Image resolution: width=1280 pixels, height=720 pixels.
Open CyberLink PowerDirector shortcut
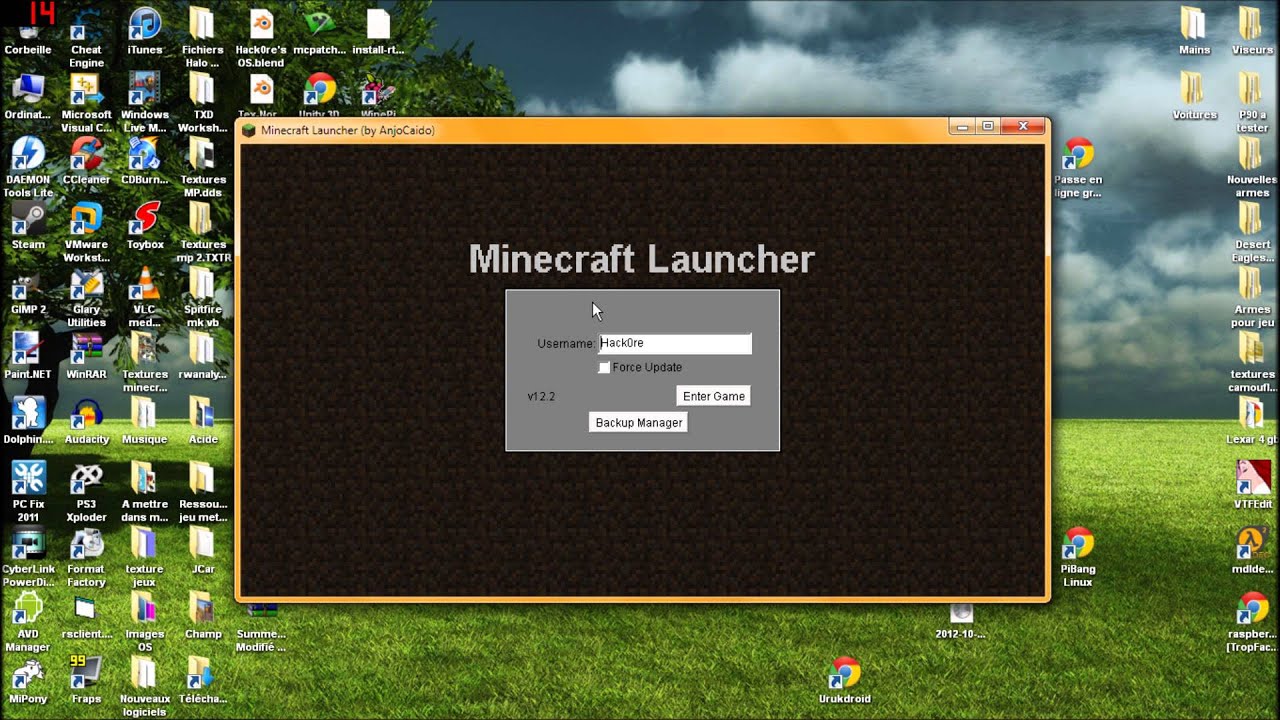tap(28, 557)
